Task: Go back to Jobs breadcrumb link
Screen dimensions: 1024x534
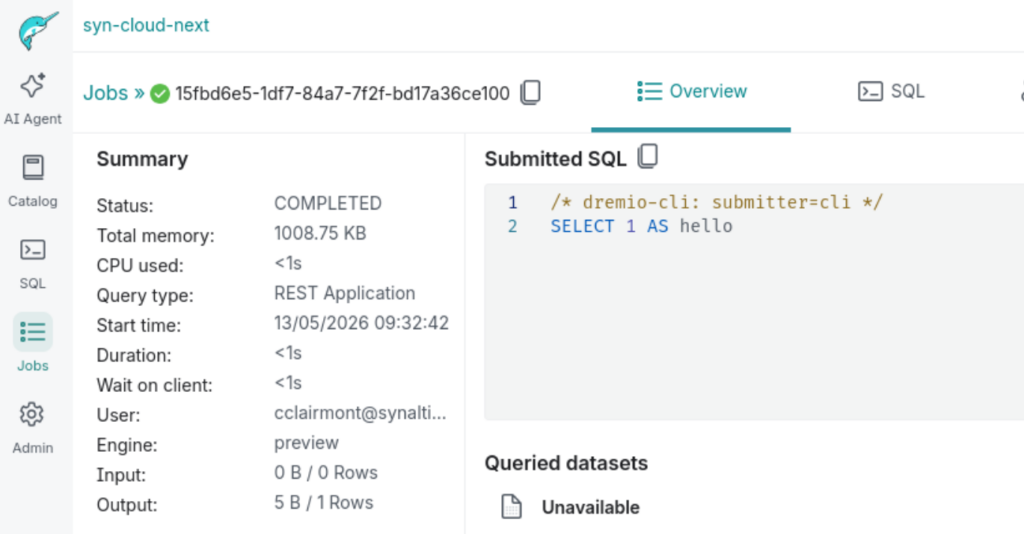Action: point(105,93)
